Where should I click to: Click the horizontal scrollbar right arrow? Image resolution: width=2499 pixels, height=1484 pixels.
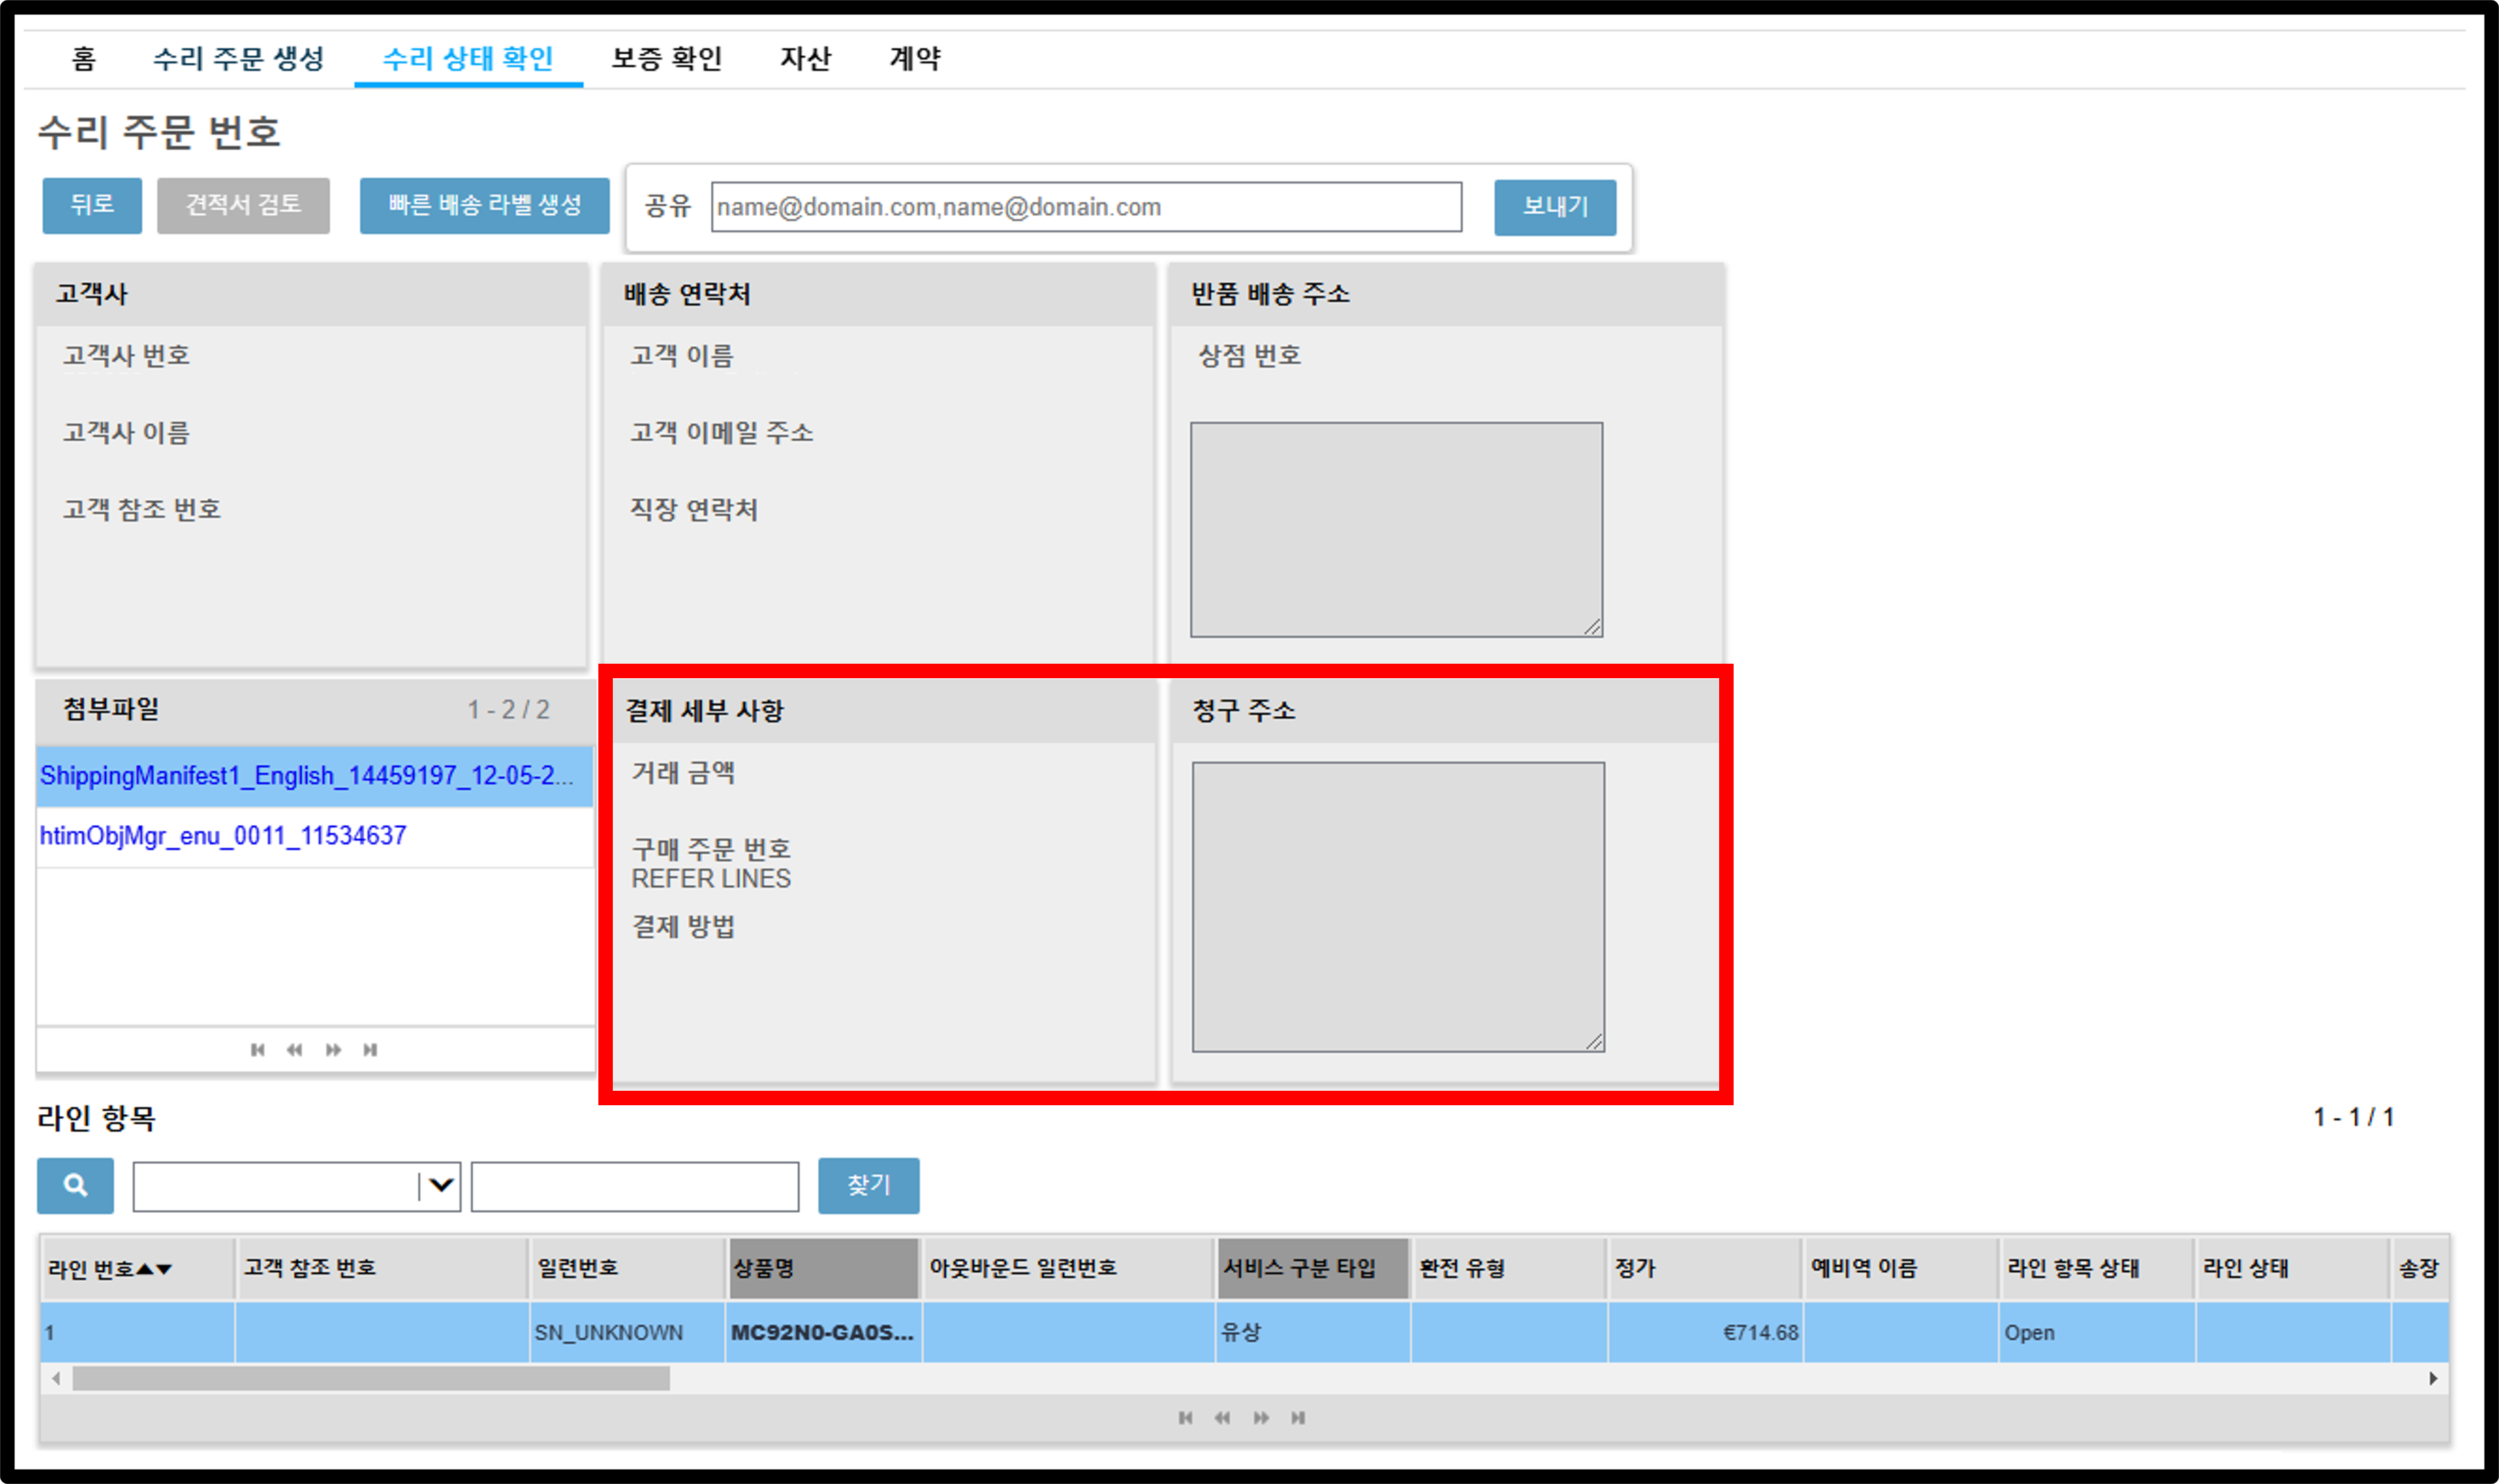[2433, 1378]
